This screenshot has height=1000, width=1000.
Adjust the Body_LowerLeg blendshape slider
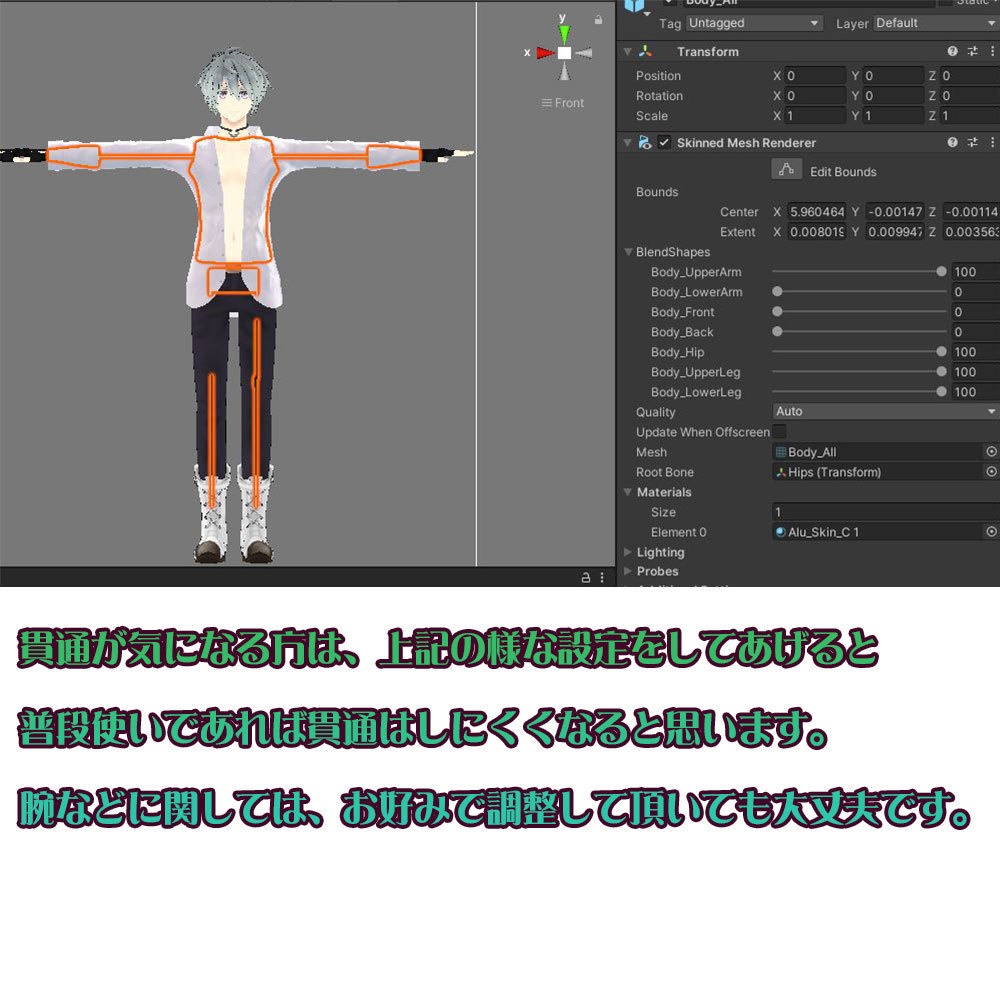tap(859, 392)
